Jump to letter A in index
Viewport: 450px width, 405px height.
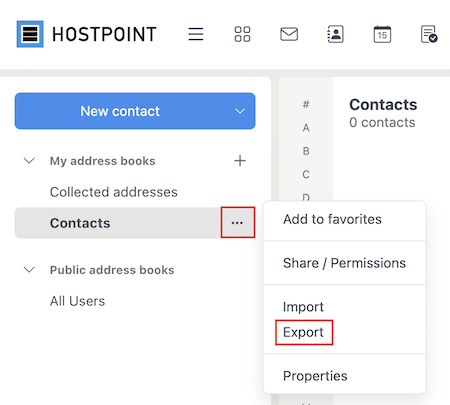point(306,128)
